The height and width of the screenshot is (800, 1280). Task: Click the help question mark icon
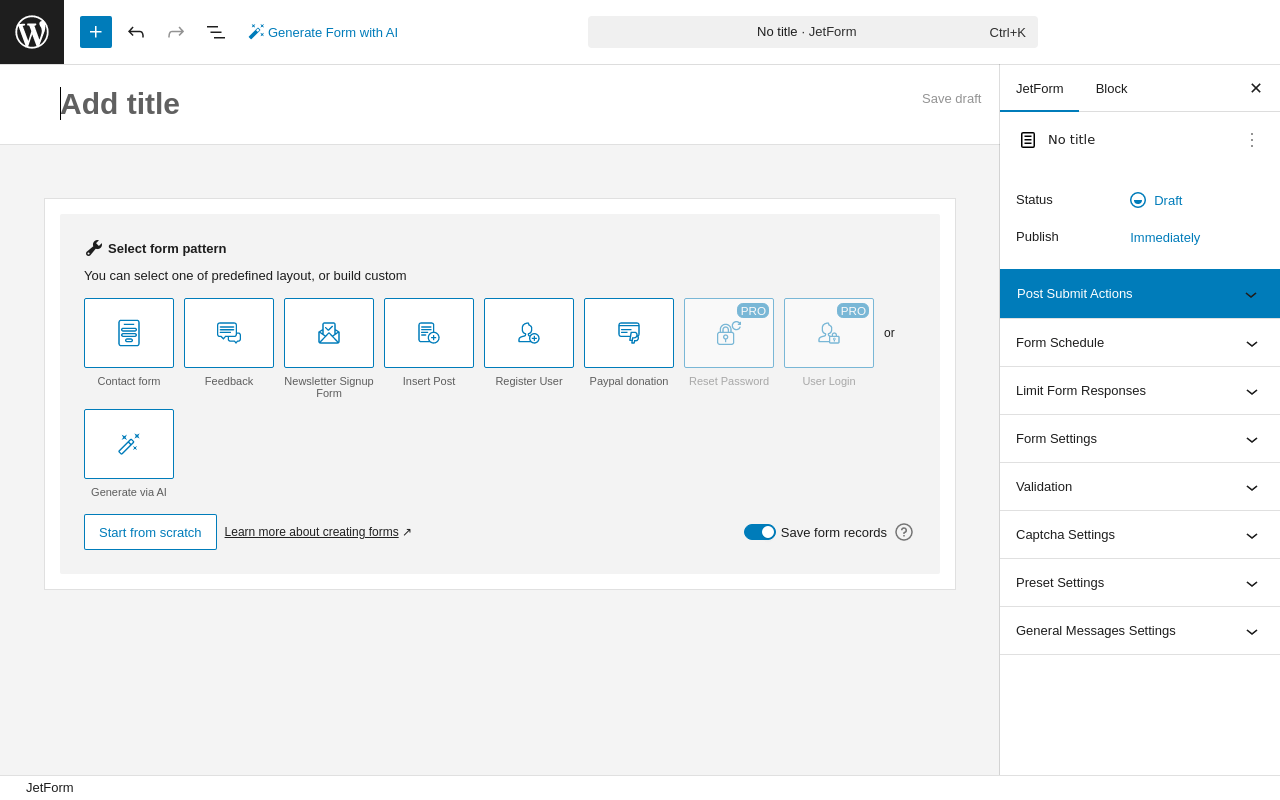[x=904, y=532]
